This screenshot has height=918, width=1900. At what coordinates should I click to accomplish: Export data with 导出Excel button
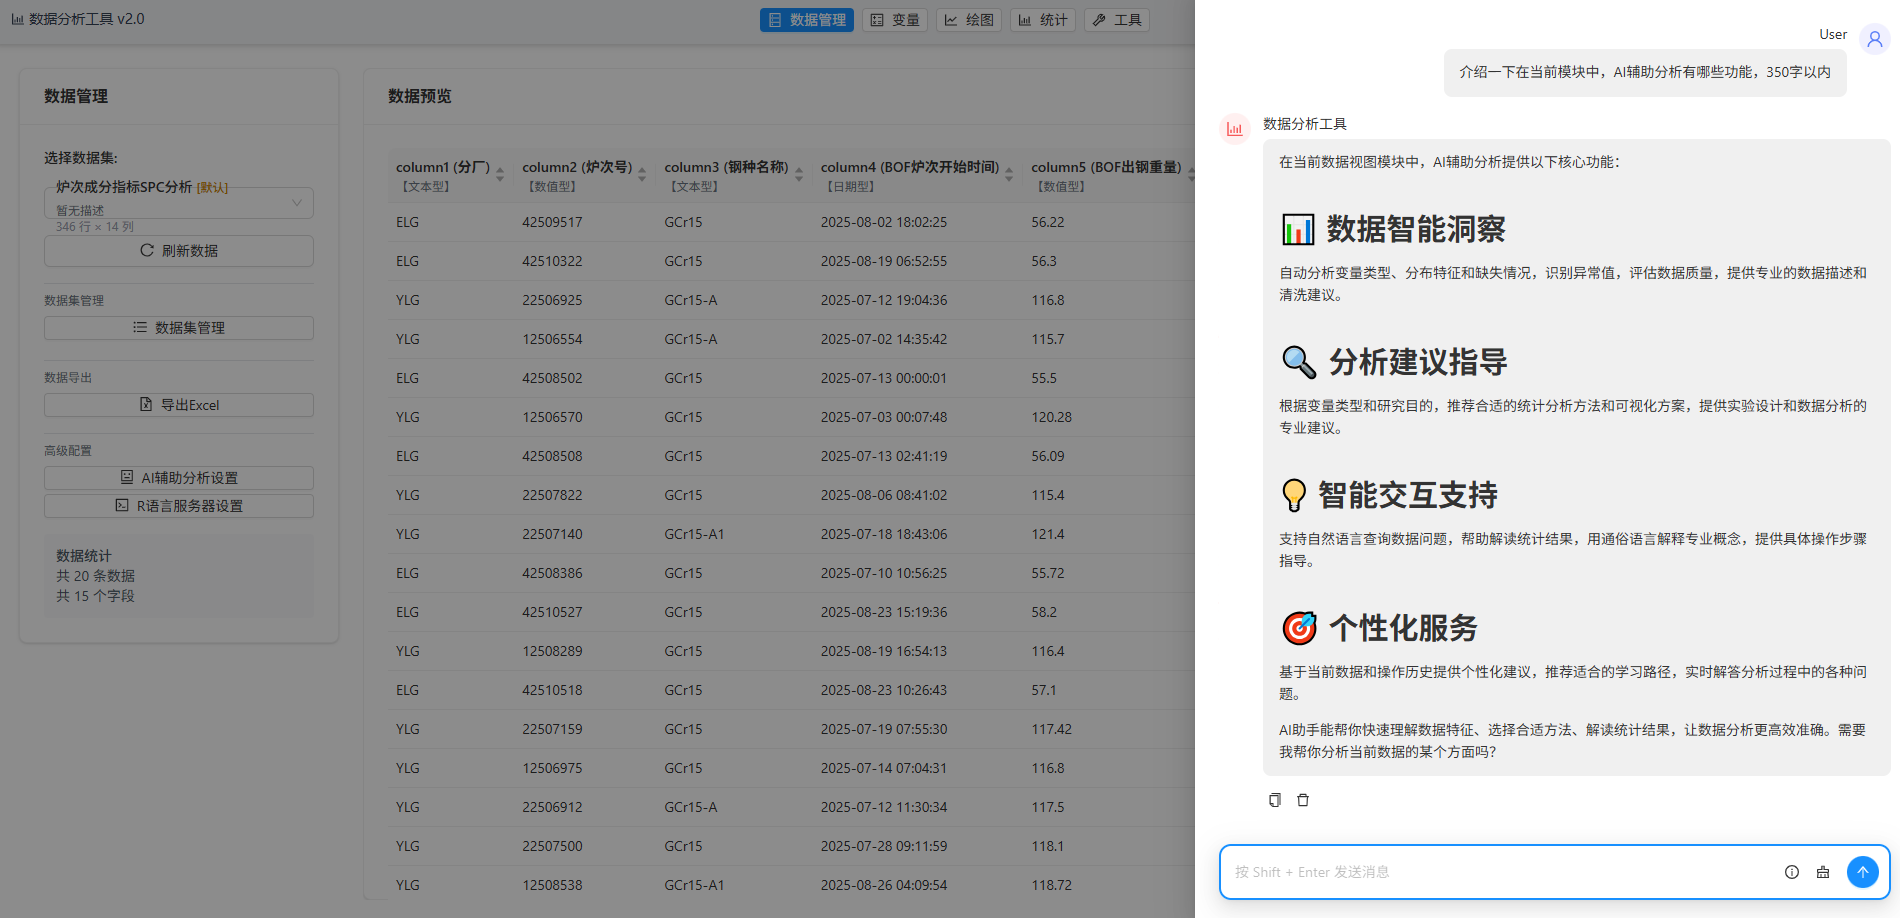[179, 405]
